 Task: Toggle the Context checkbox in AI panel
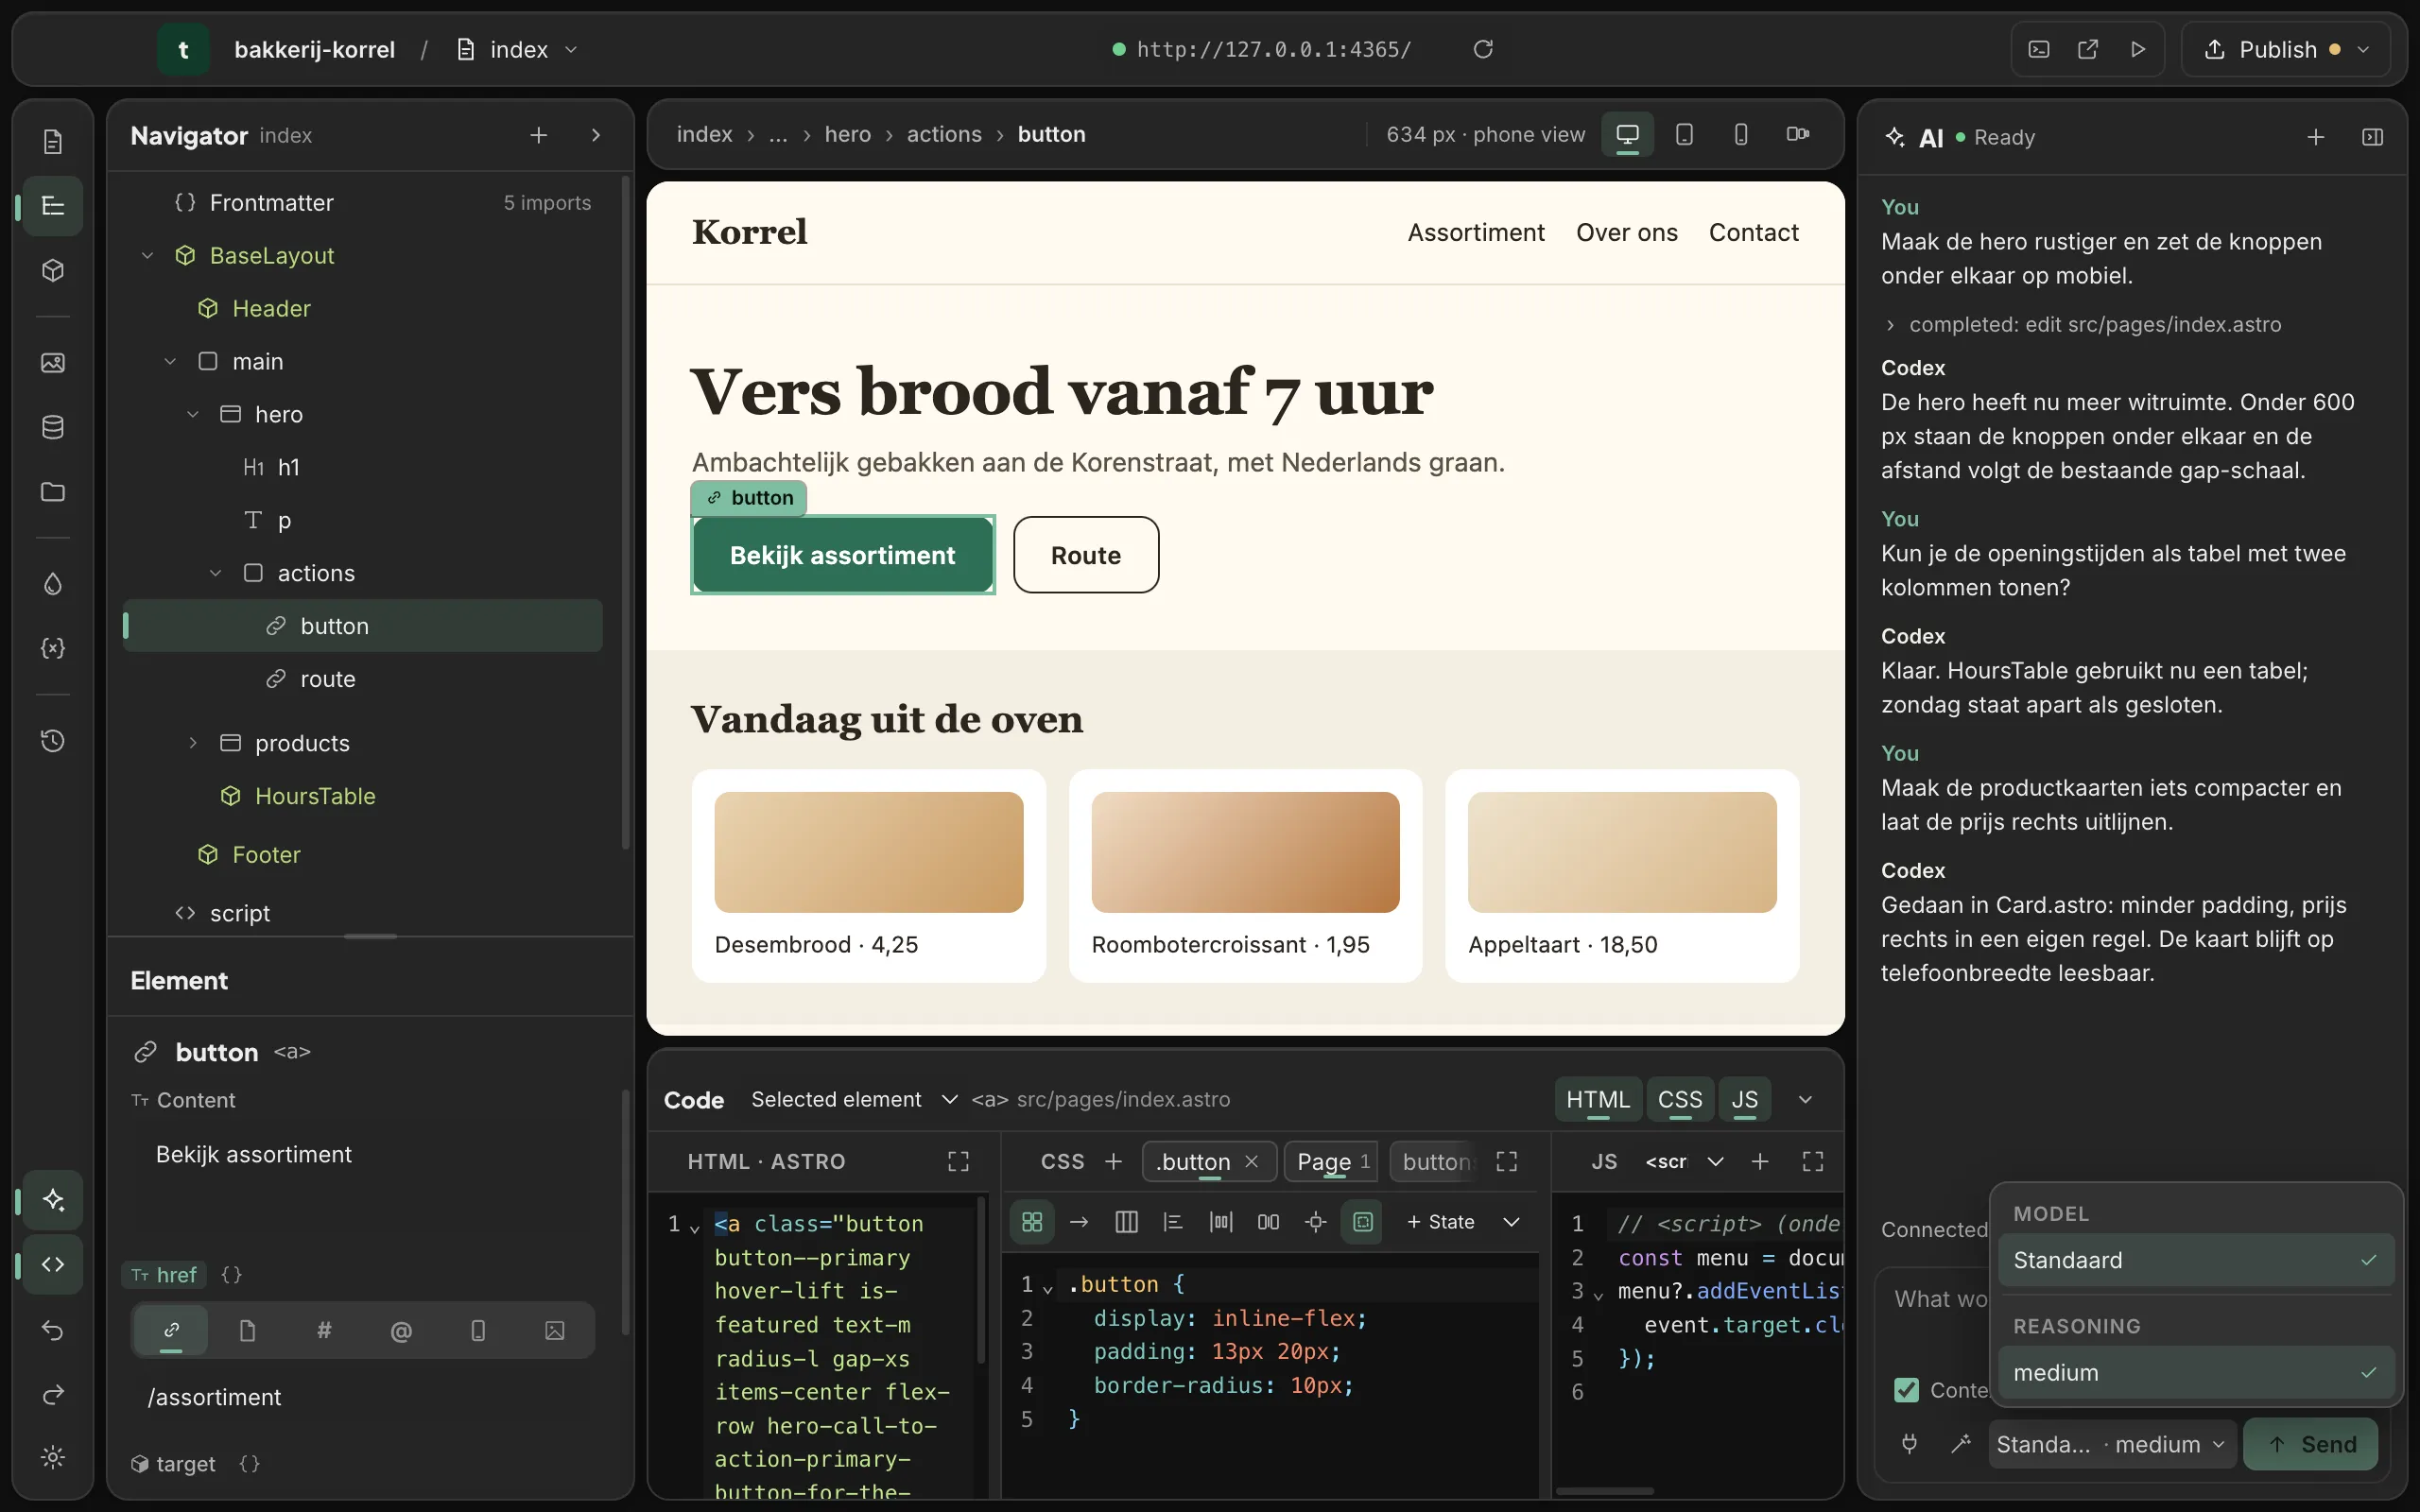coord(1906,1389)
